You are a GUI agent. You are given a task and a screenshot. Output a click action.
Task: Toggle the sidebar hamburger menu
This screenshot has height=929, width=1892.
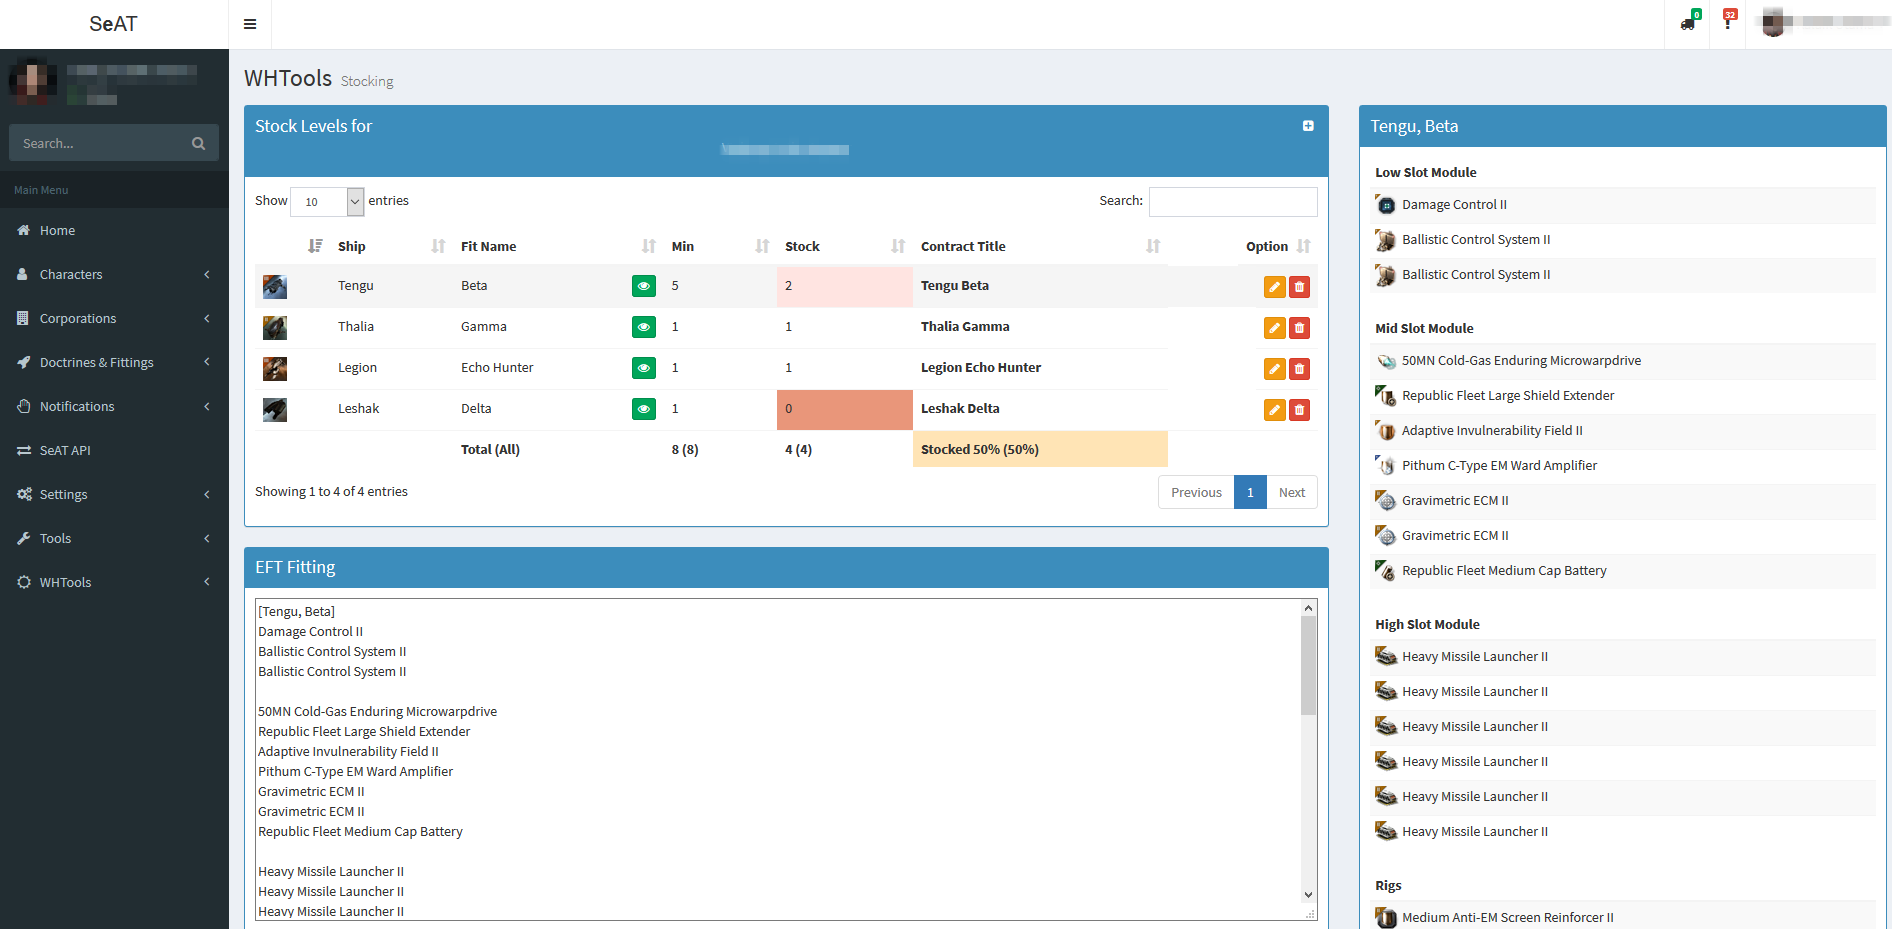(x=250, y=24)
